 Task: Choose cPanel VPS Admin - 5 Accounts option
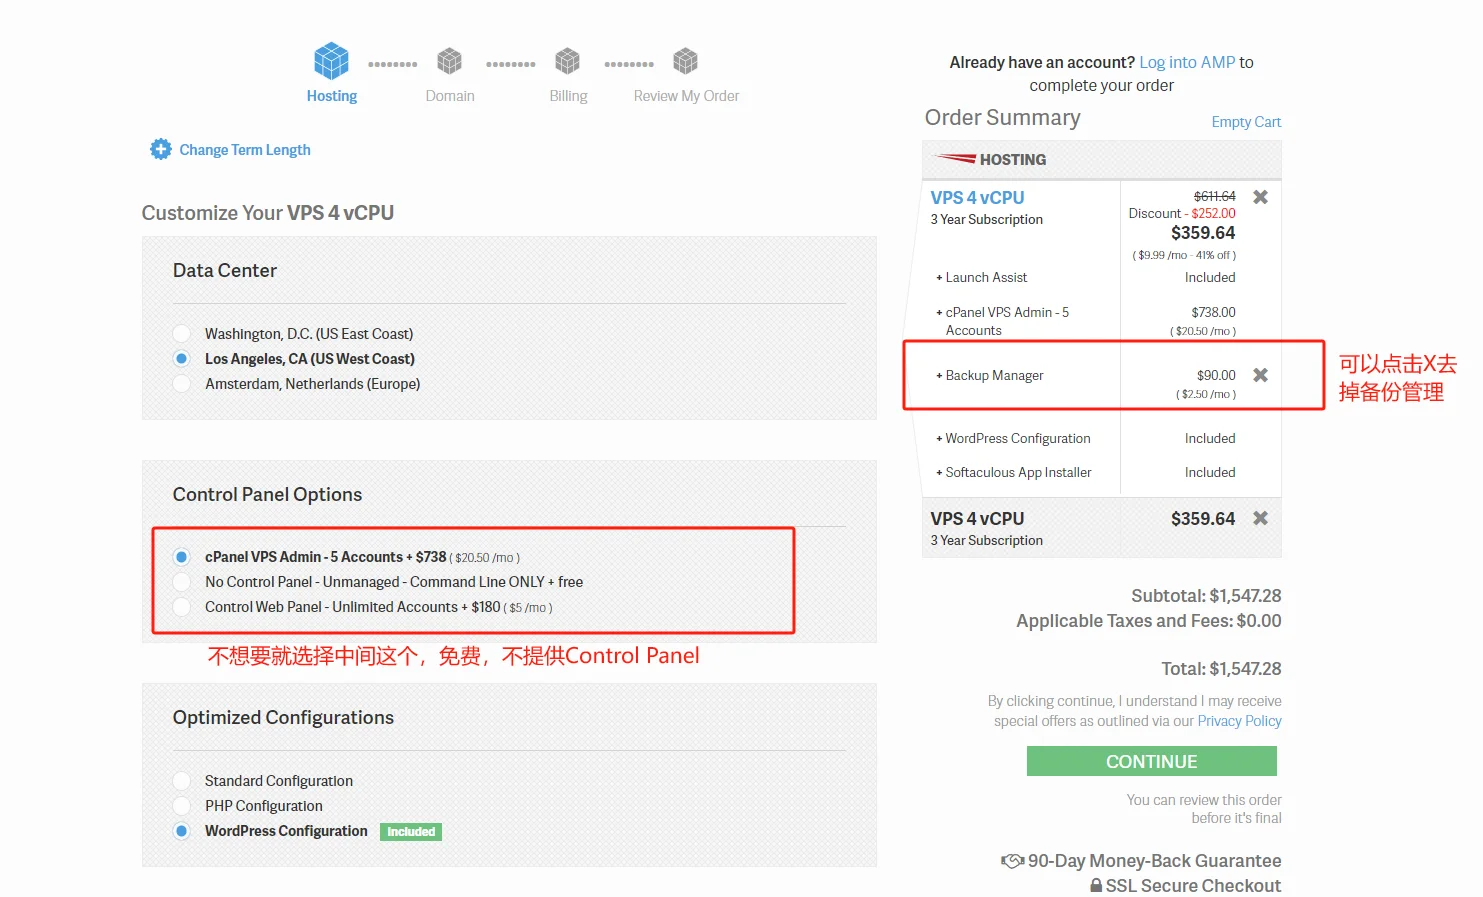click(x=181, y=557)
